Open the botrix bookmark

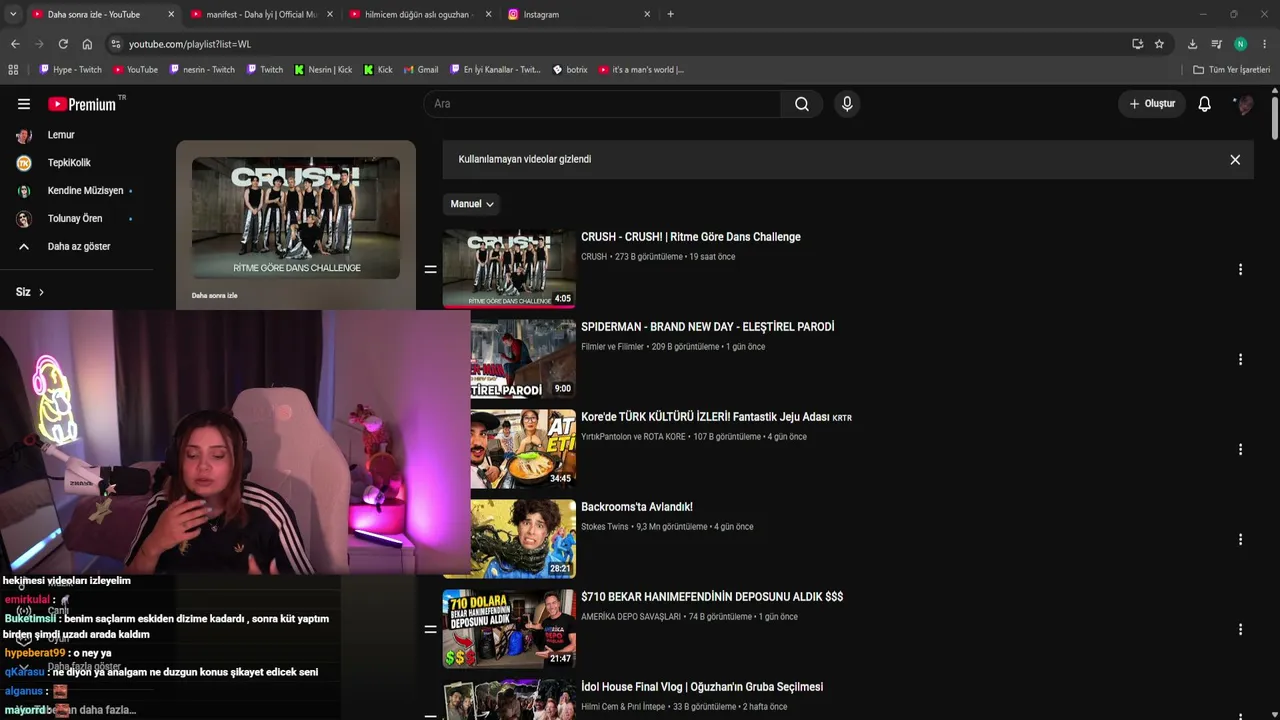(570, 70)
